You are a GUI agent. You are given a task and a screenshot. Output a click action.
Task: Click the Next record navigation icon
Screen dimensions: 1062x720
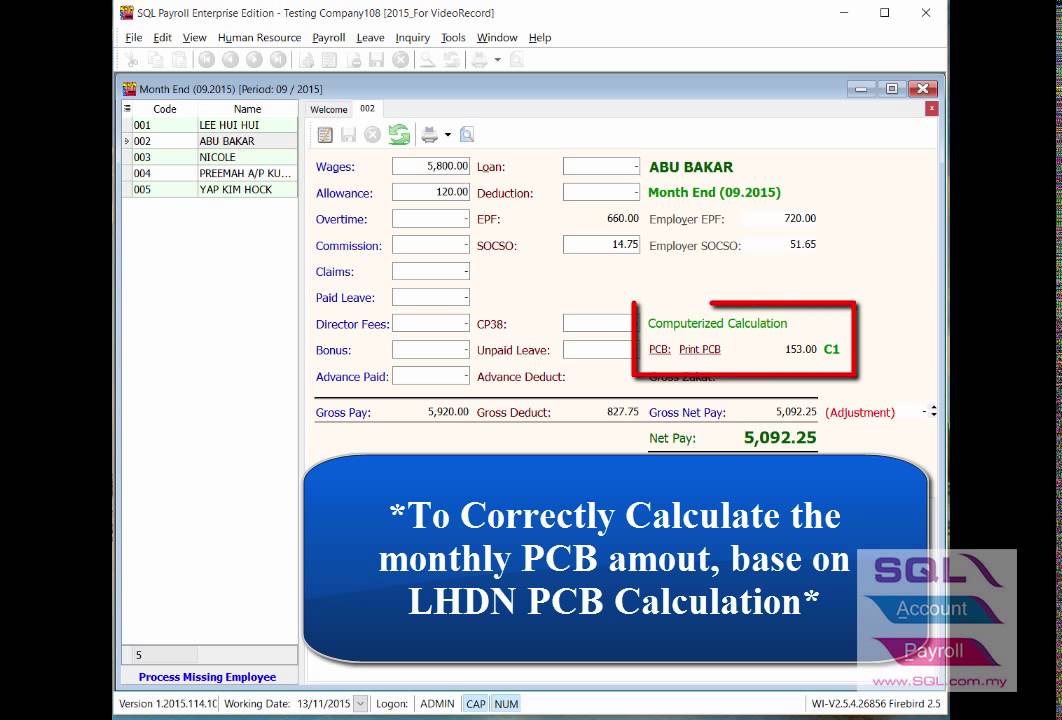coord(254,60)
